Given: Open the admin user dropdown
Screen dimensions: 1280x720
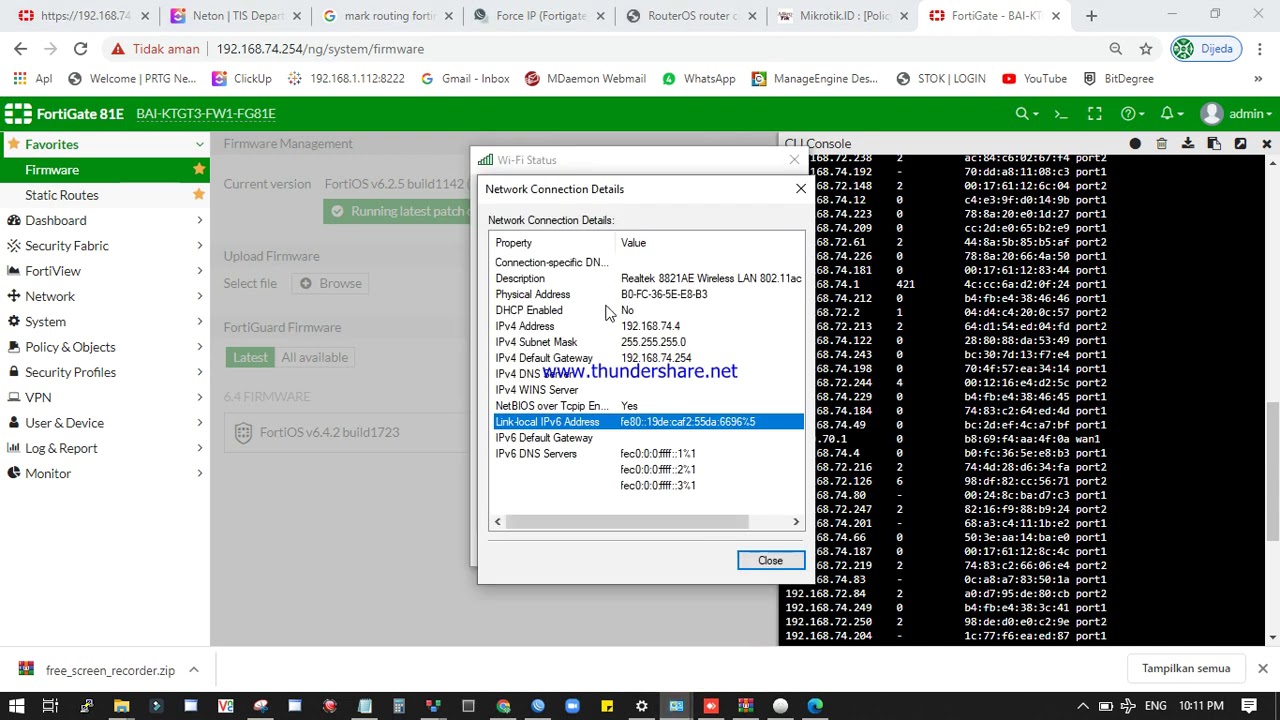Looking at the screenshot, I should pos(1237,114).
